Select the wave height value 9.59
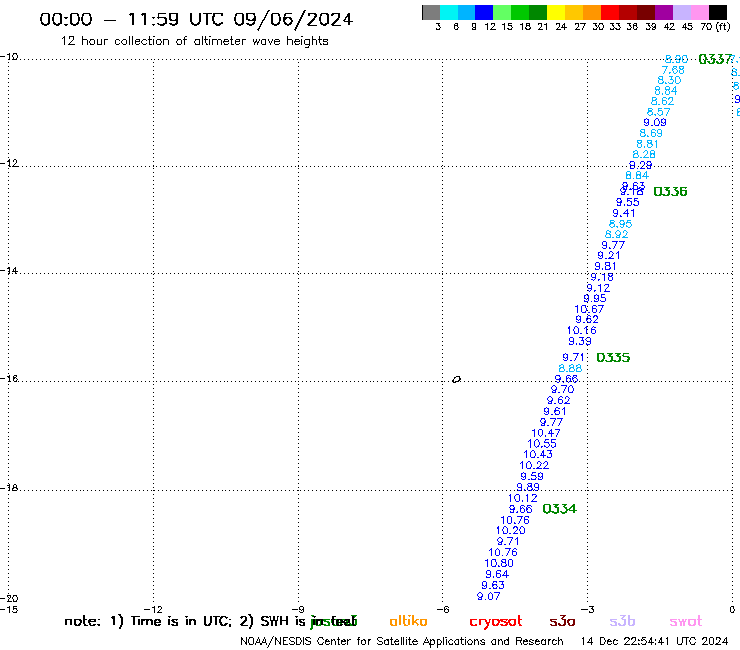Image resolution: width=740 pixels, height=650 pixels. click(x=532, y=476)
